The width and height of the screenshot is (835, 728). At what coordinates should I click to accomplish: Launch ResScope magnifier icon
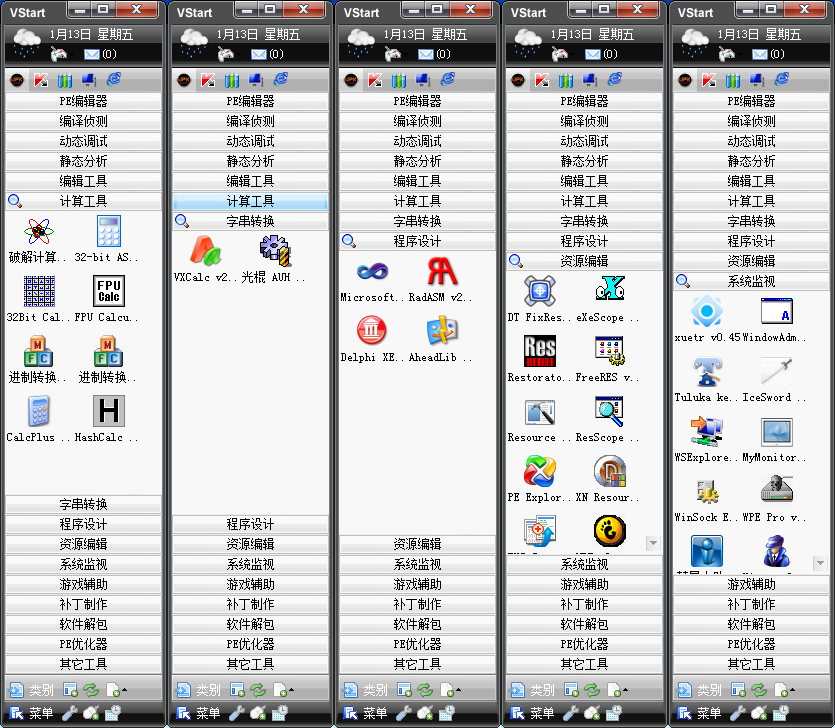[x=609, y=411]
